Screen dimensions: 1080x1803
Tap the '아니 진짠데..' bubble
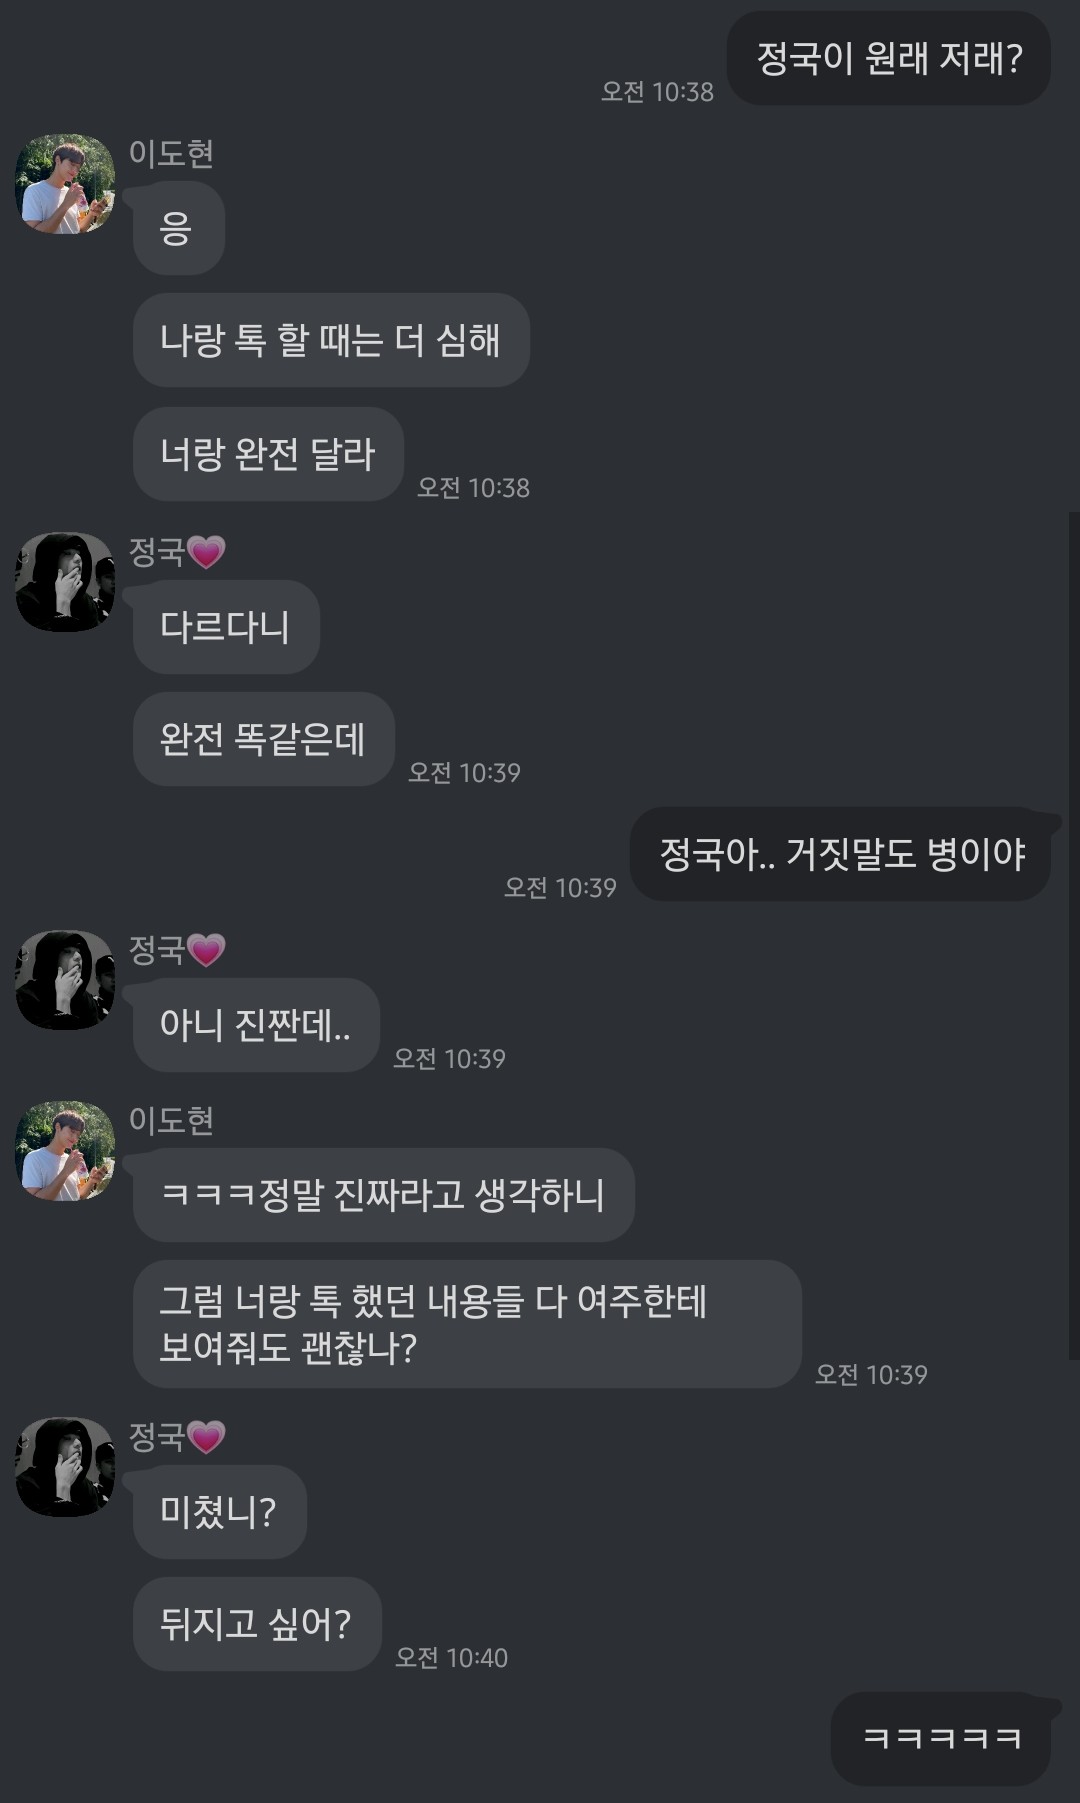pyautogui.click(x=256, y=1025)
